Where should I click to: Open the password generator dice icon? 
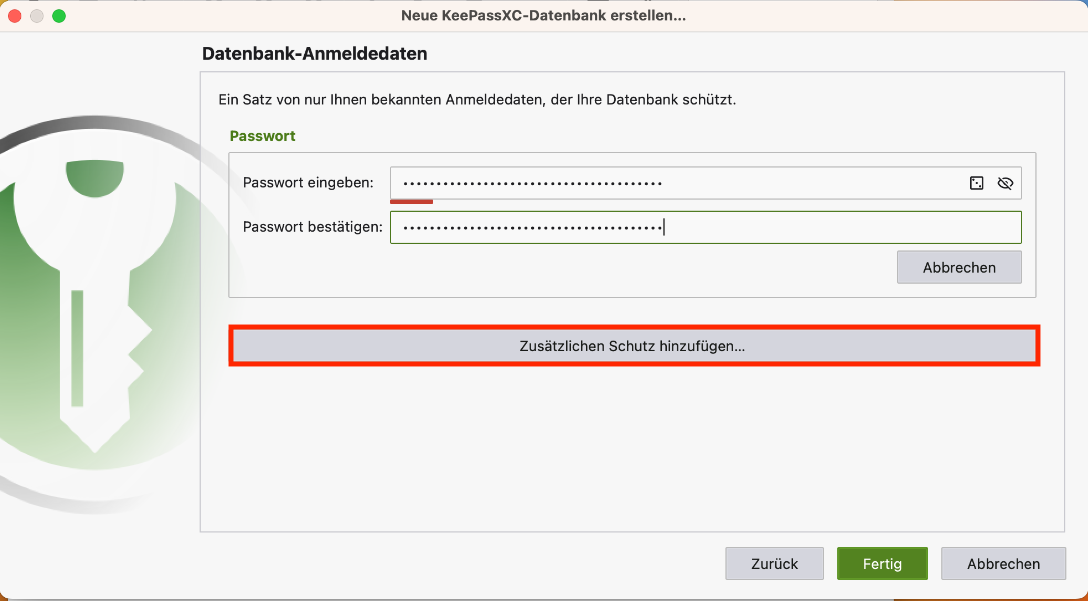(x=977, y=183)
